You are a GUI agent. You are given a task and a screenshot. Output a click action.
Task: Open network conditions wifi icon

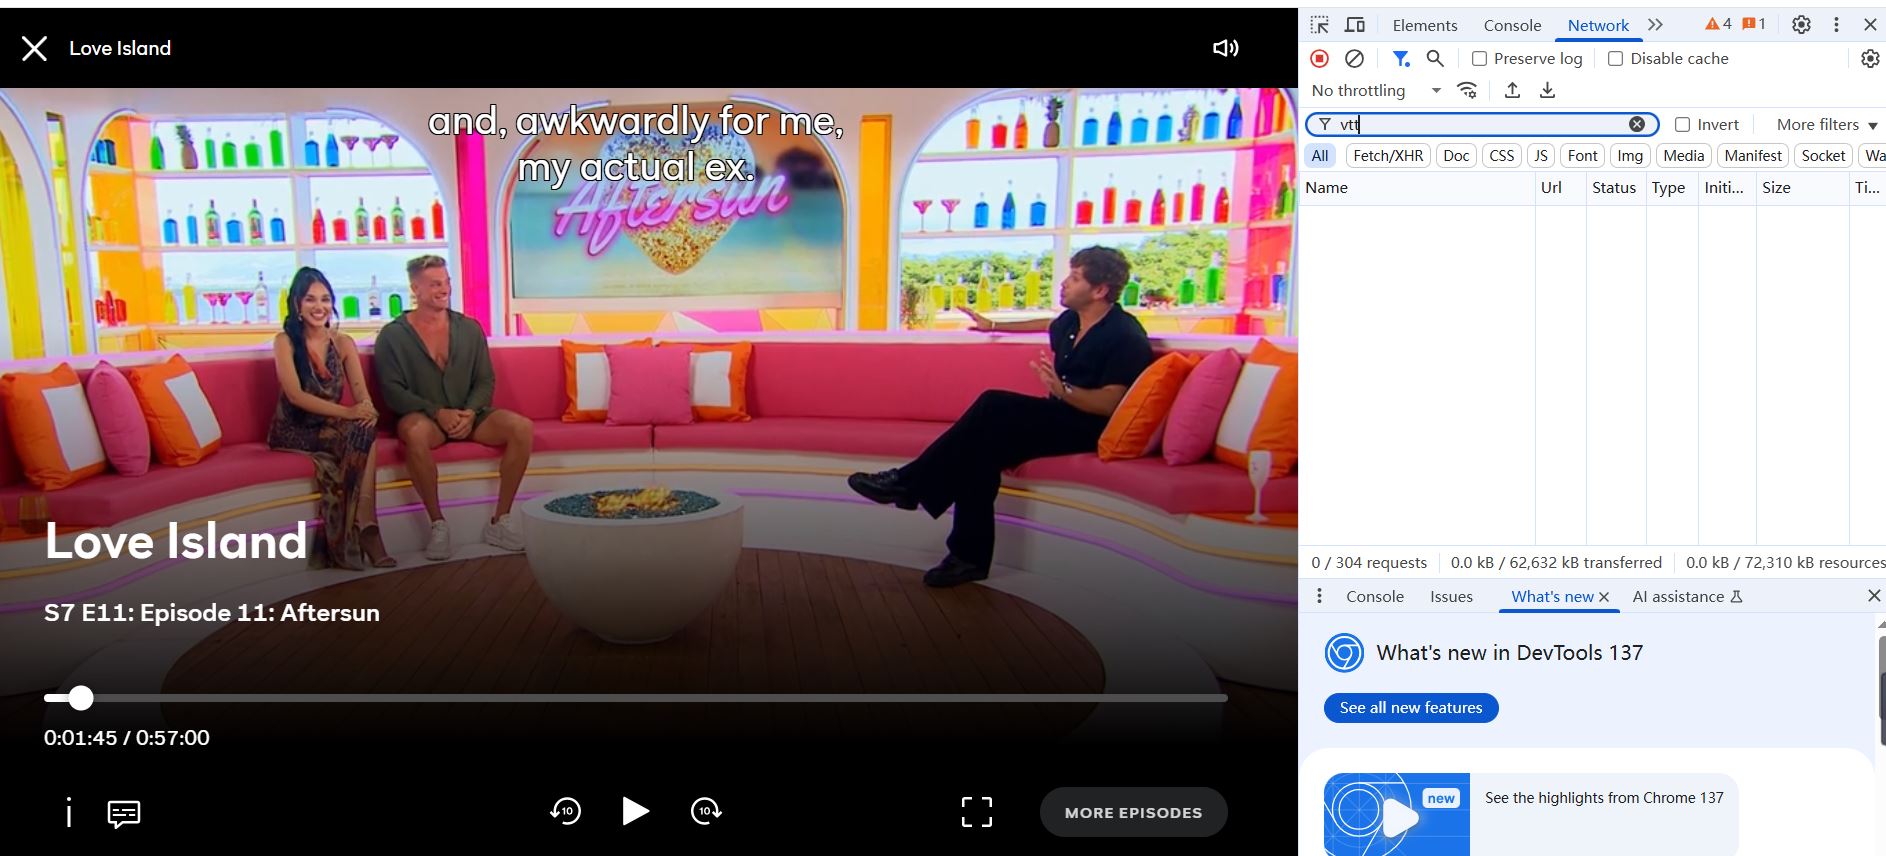click(x=1467, y=91)
